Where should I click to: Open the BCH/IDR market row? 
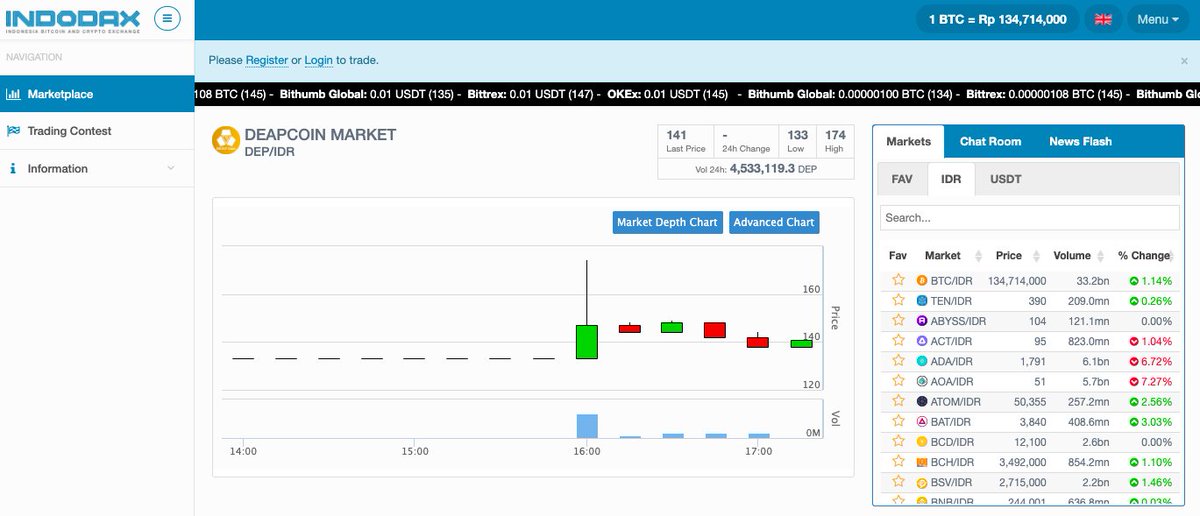pos(1029,462)
